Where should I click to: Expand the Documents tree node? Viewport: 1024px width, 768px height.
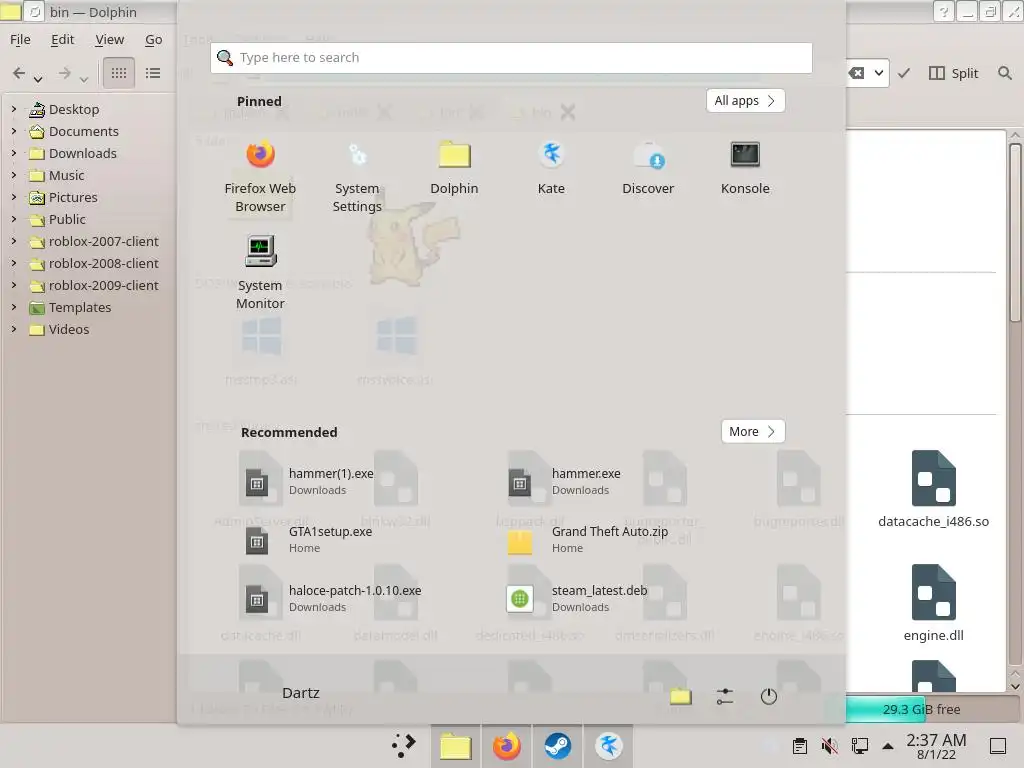pos(14,131)
